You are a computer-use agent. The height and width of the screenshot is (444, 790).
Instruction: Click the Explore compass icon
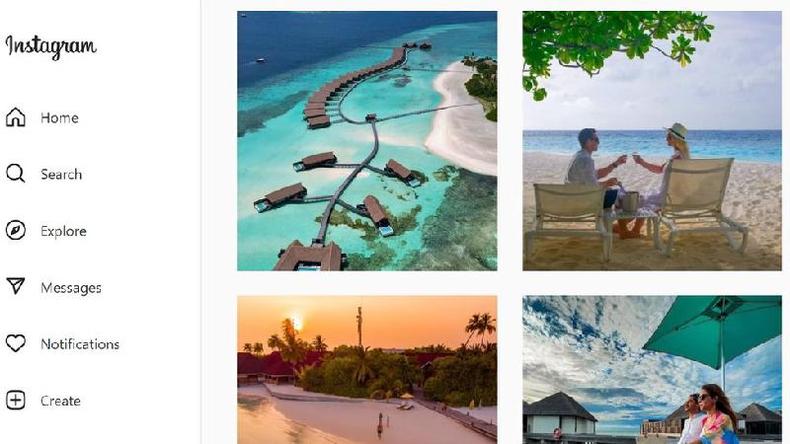click(x=16, y=230)
